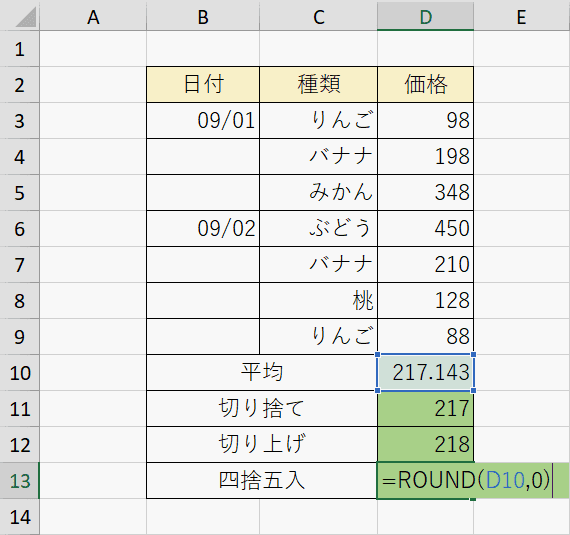
Task: Click the rounded-down value 217
Action: [x=425, y=409]
